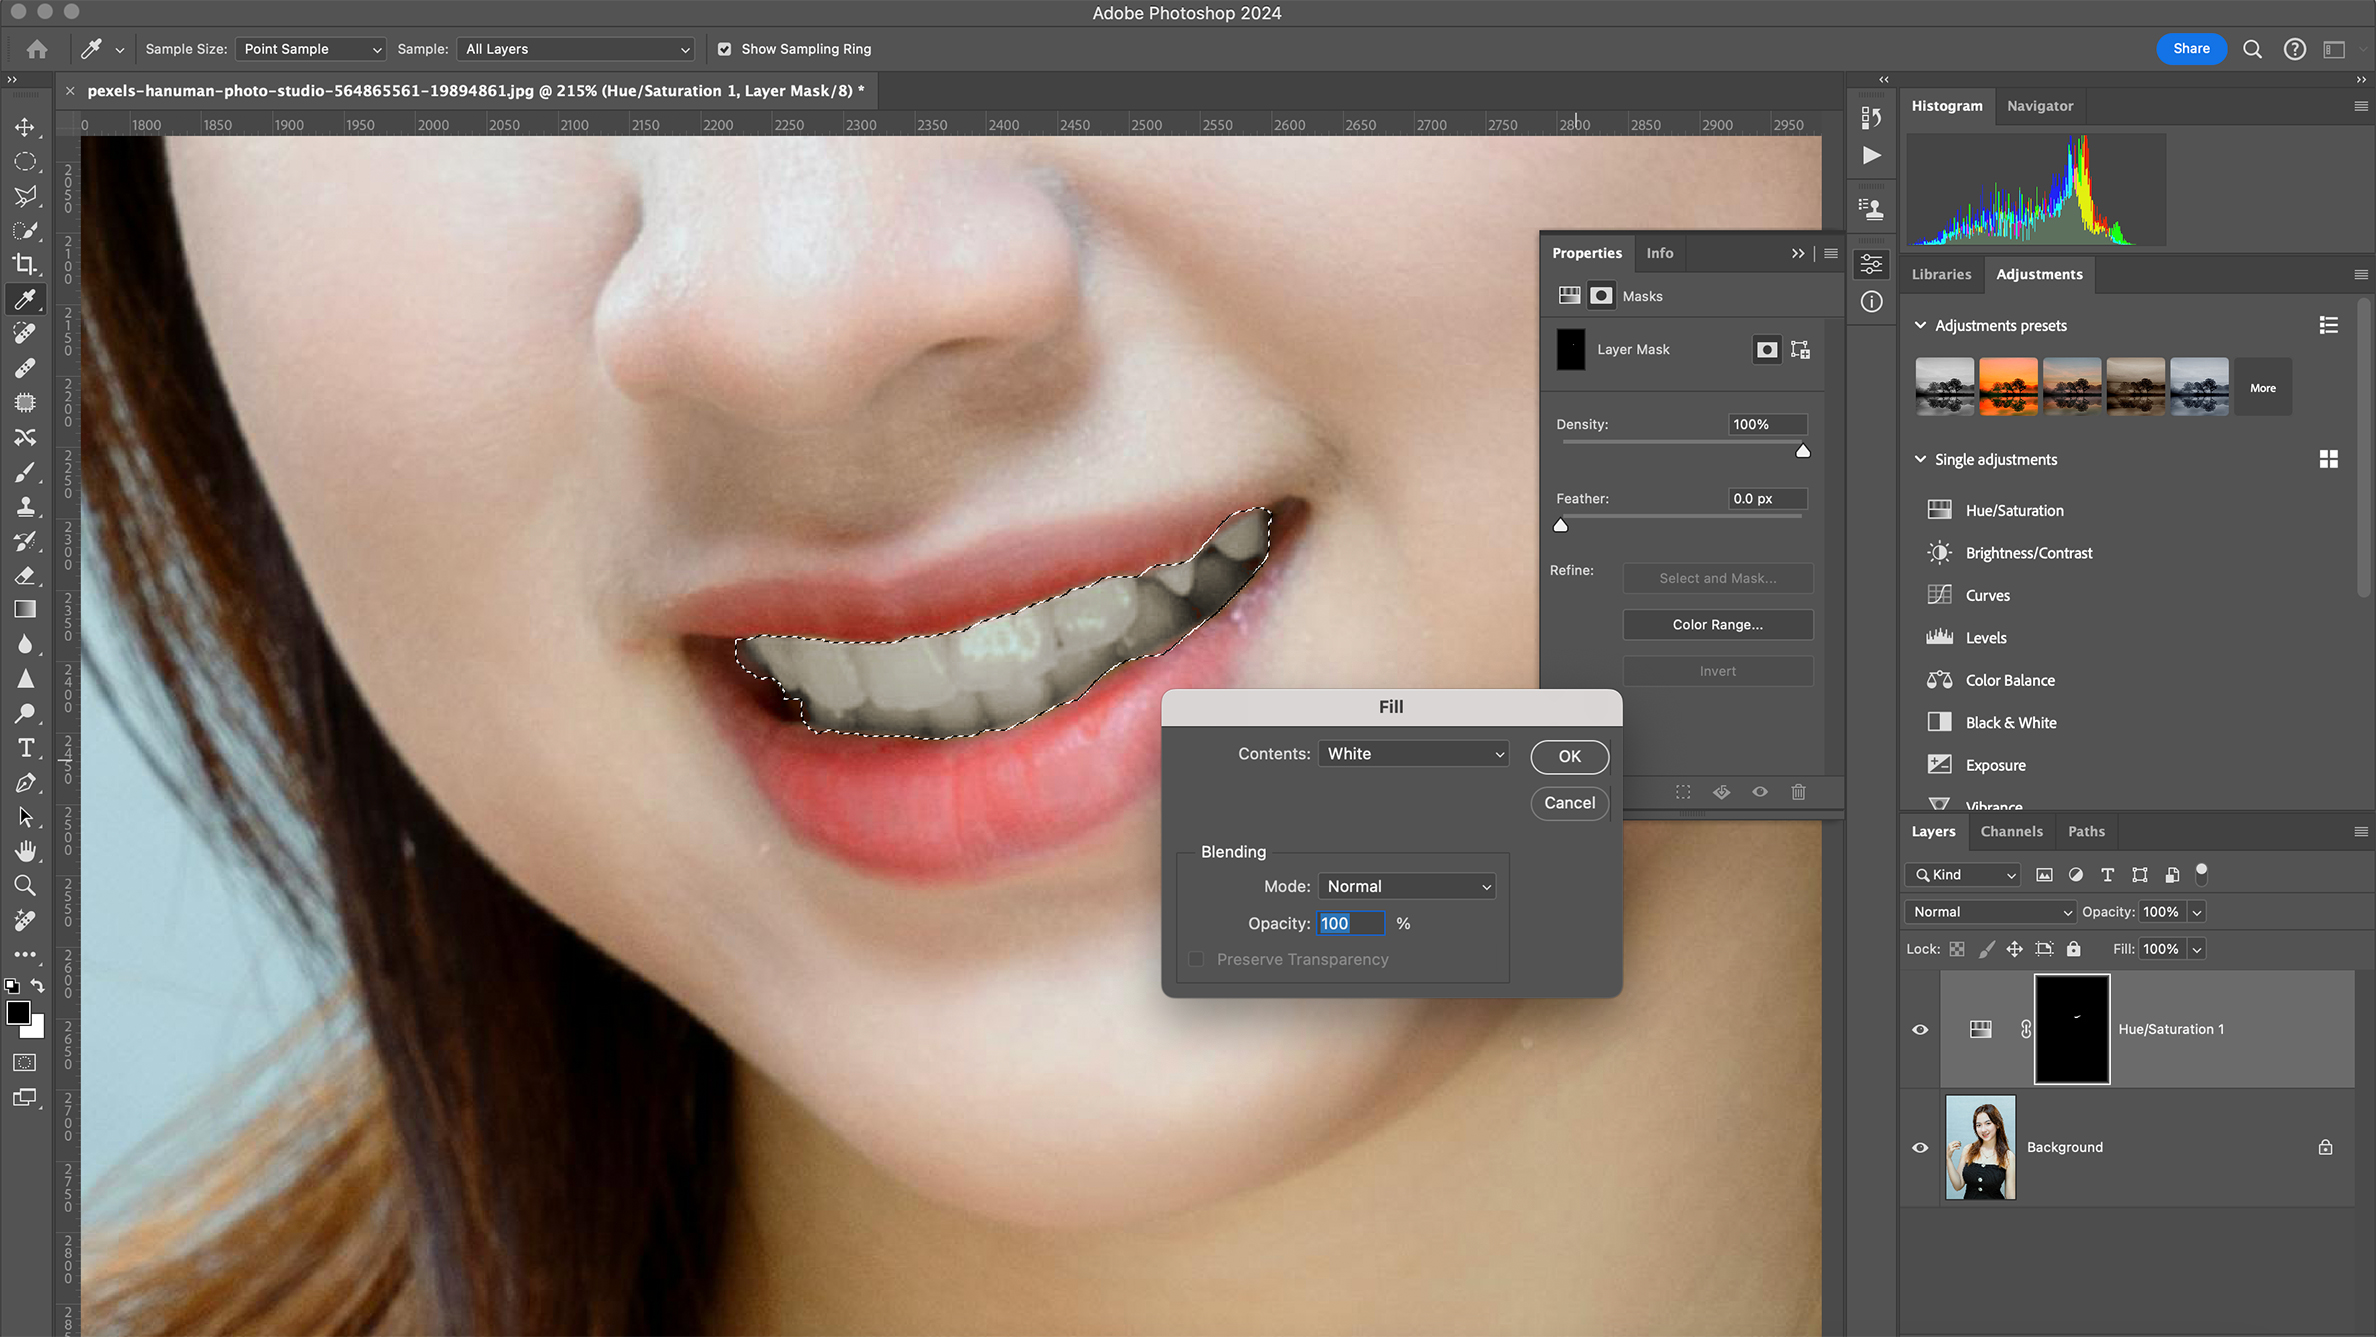Toggle Preserve Transparency checkbox in Fill dialog

click(1195, 959)
